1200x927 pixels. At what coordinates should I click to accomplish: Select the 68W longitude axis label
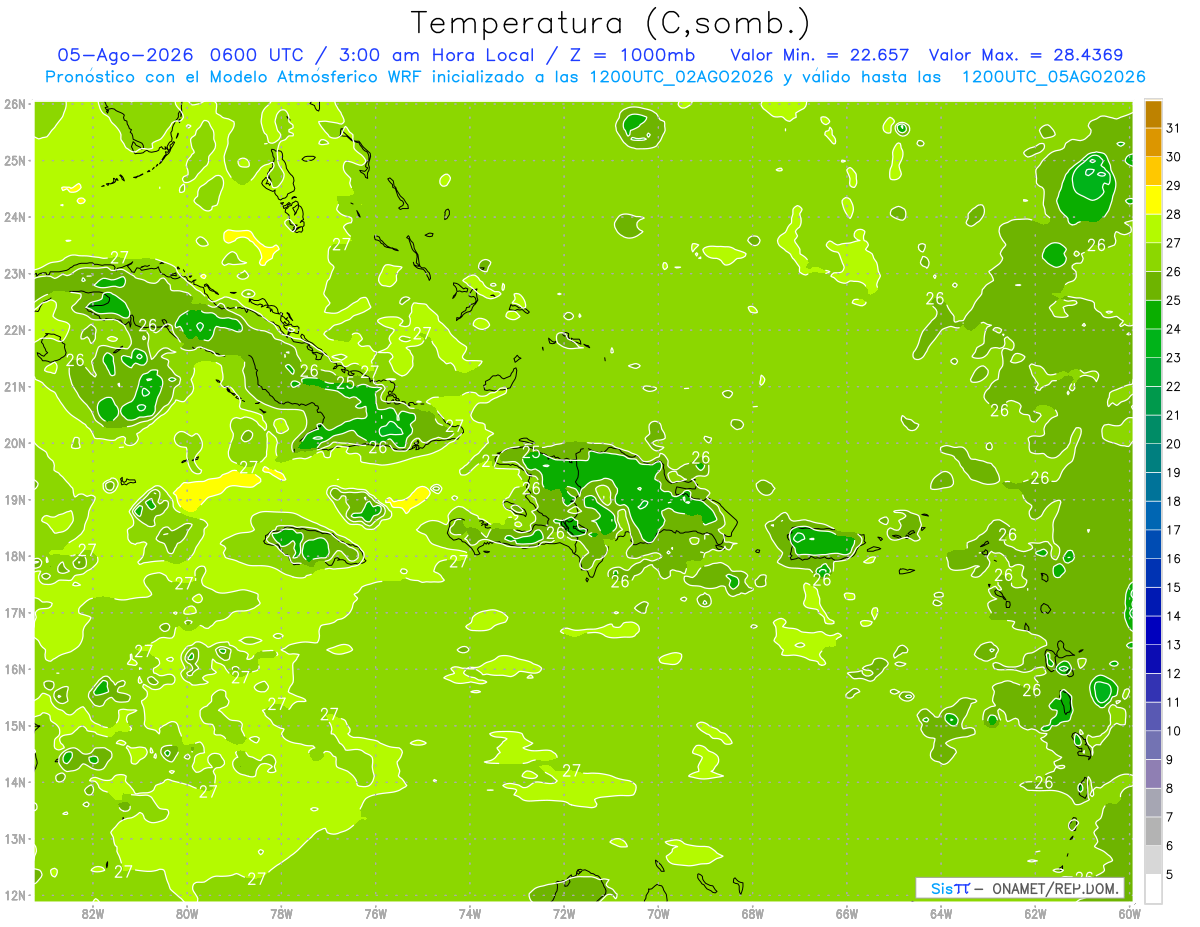point(753,913)
